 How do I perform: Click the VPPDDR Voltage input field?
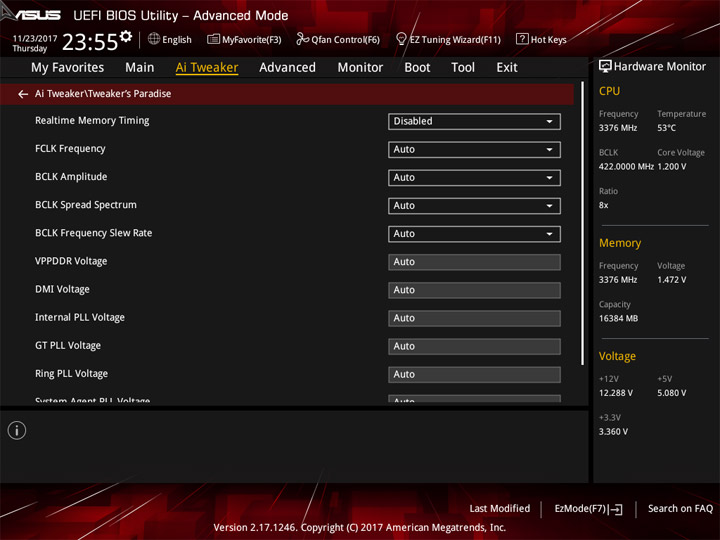tap(474, 262)
